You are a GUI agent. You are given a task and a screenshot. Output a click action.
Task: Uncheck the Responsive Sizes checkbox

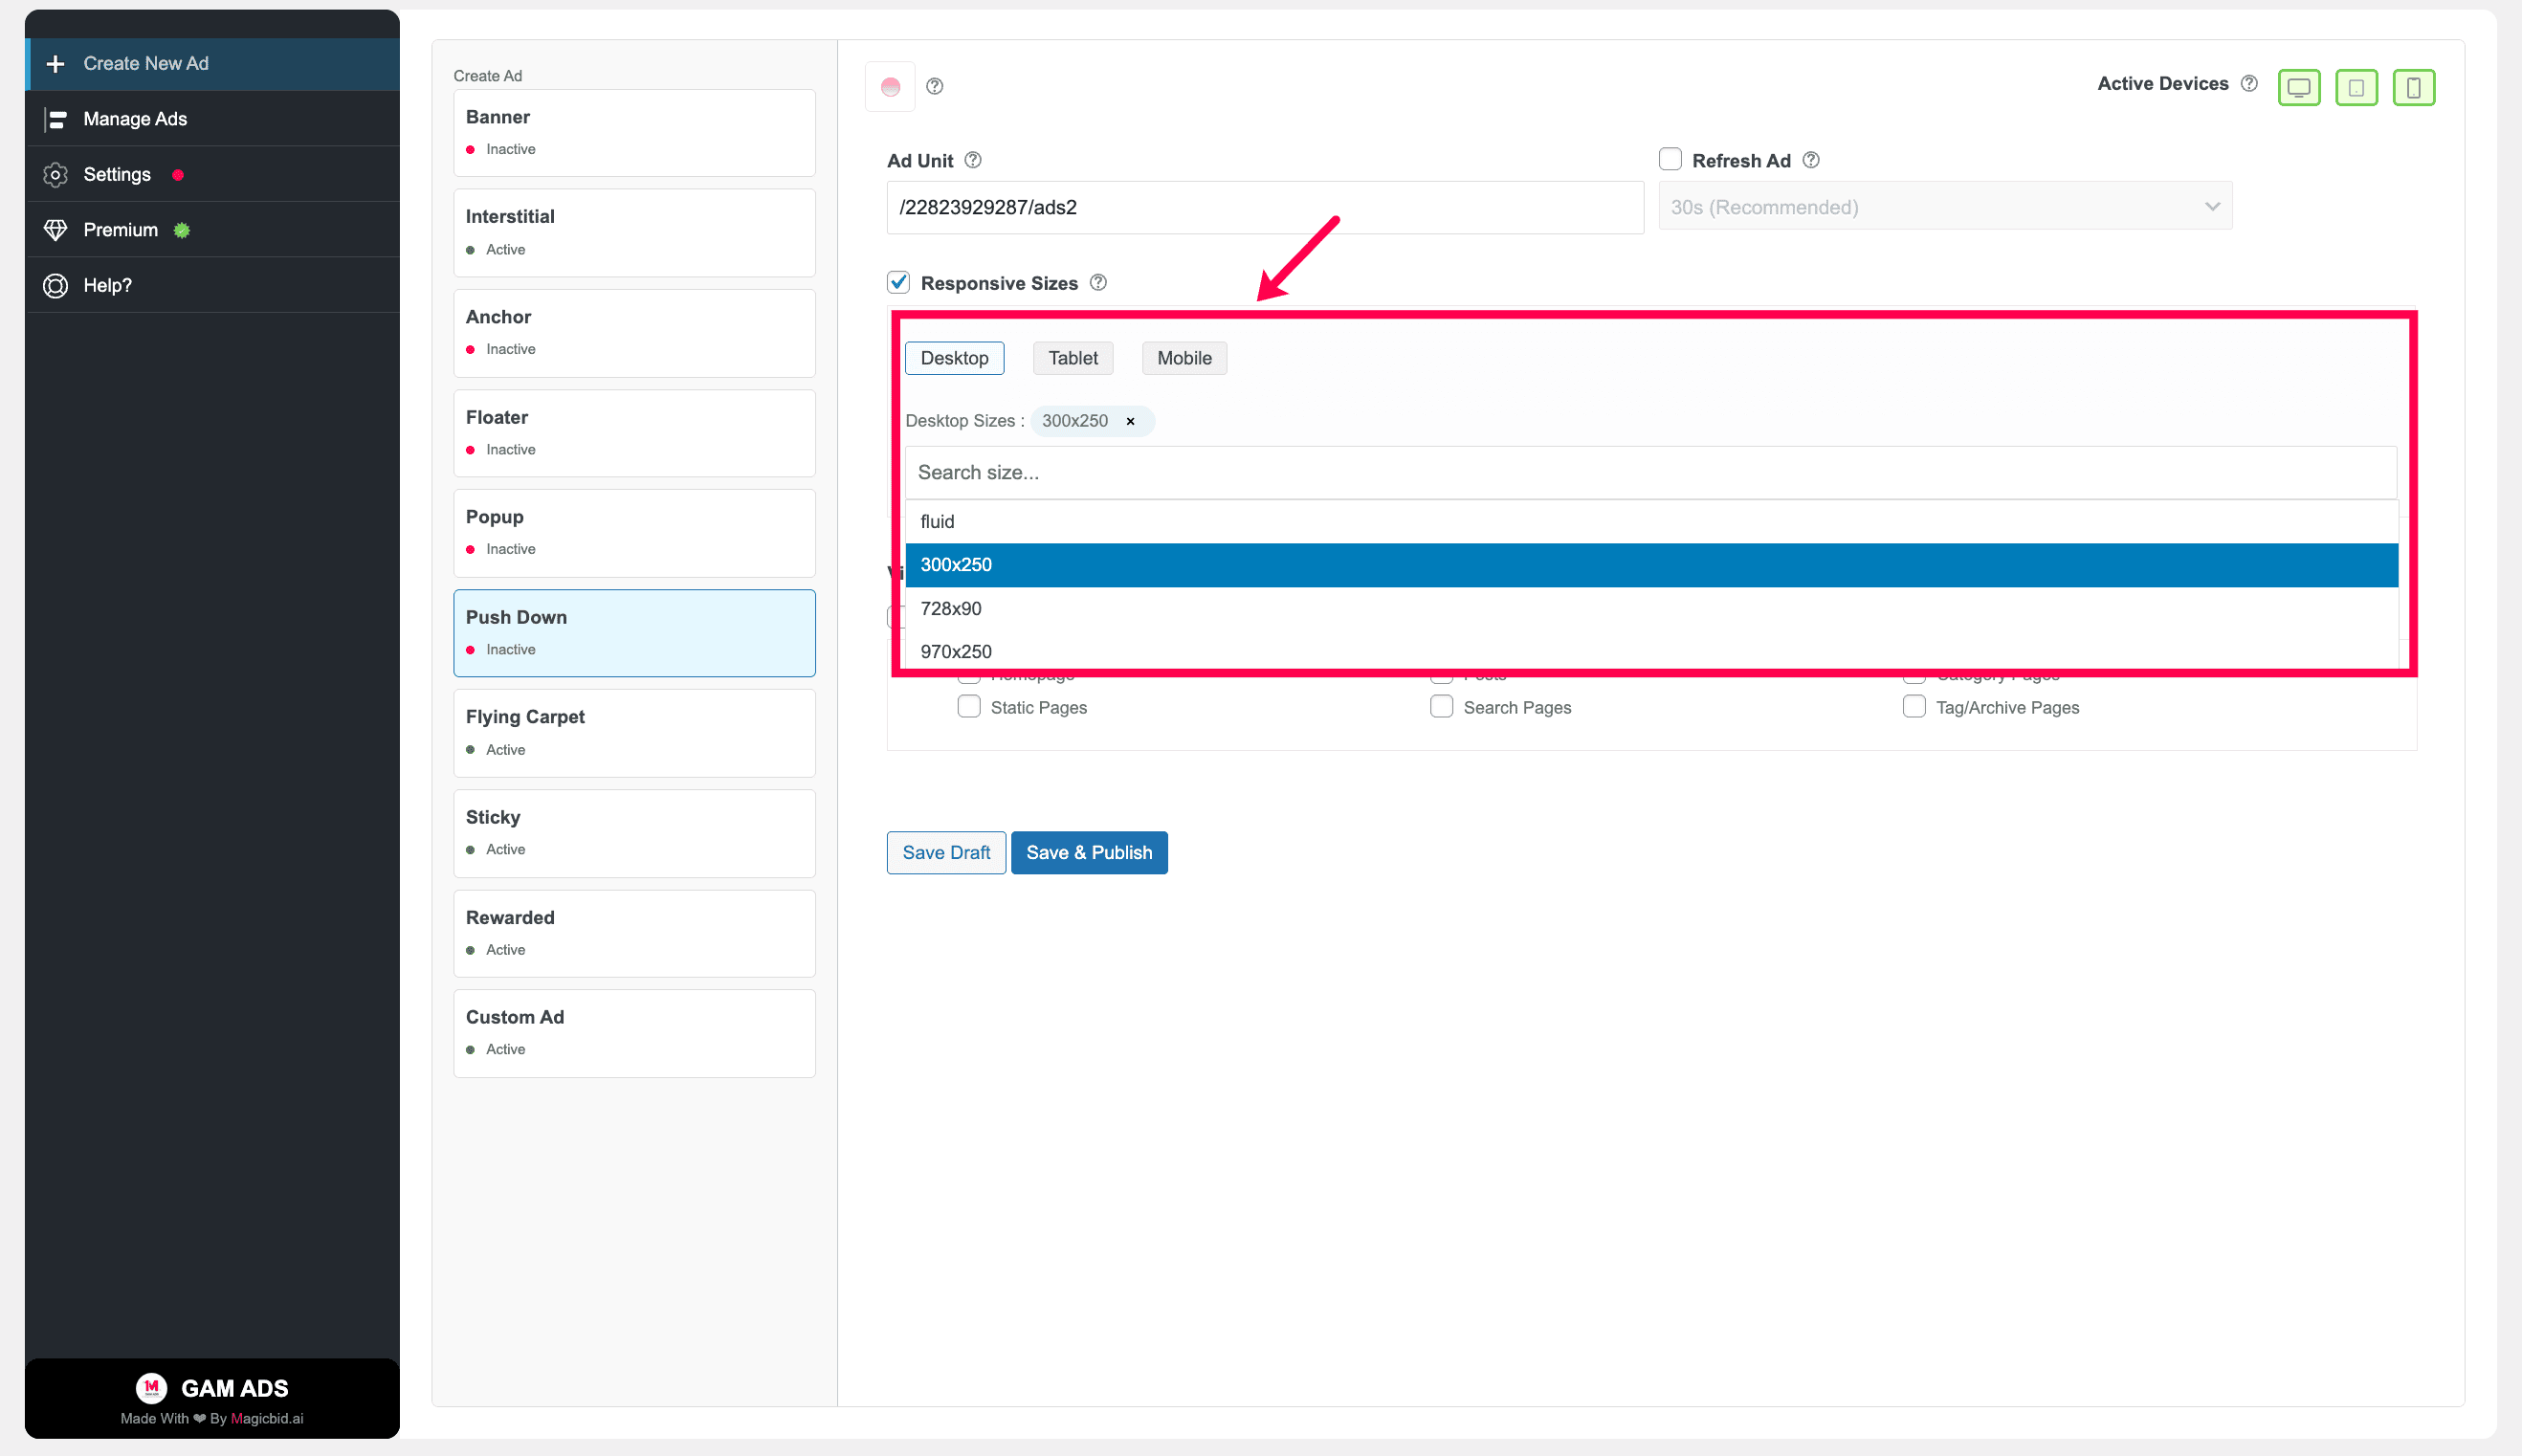click(898, 282)
